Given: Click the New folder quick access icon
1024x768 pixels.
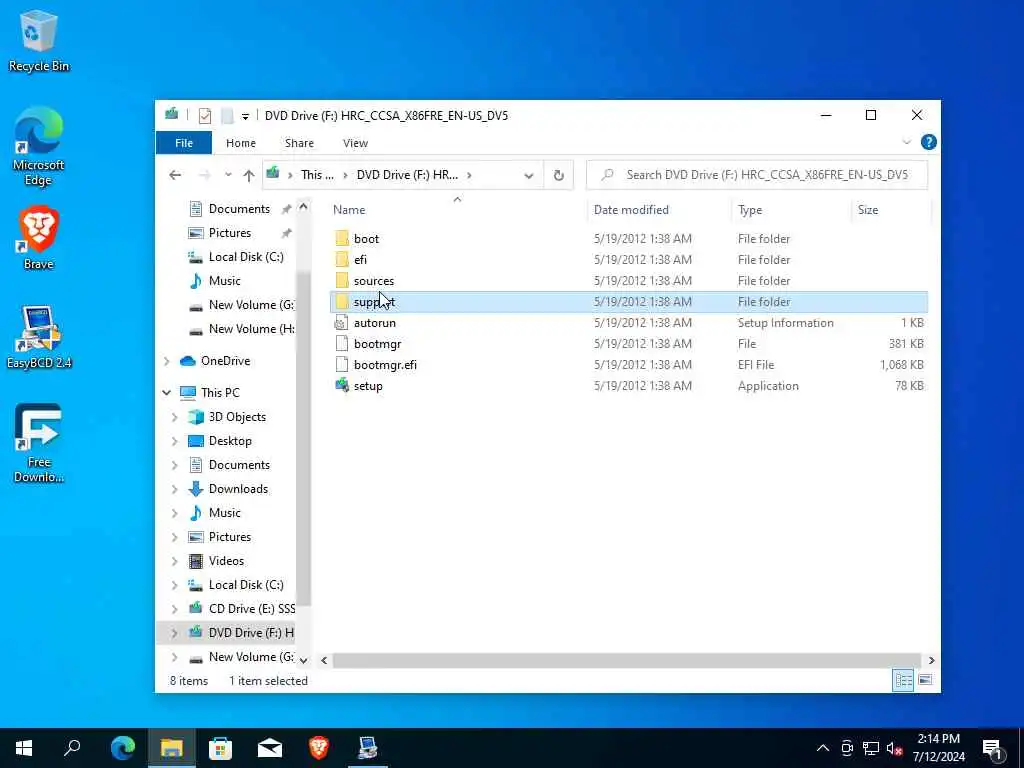Looking at the screenshot, I should pyautogui.click(x=227, y=116).
